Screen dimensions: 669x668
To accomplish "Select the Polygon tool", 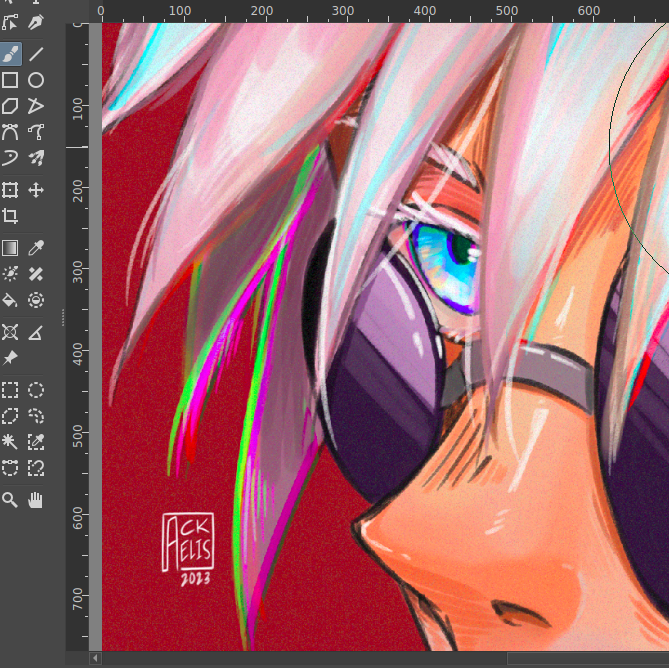I will 10,106.
